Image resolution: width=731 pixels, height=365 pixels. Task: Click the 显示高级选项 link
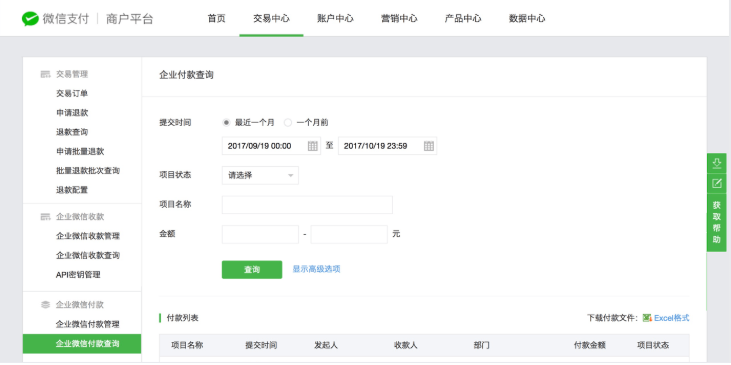316,269
